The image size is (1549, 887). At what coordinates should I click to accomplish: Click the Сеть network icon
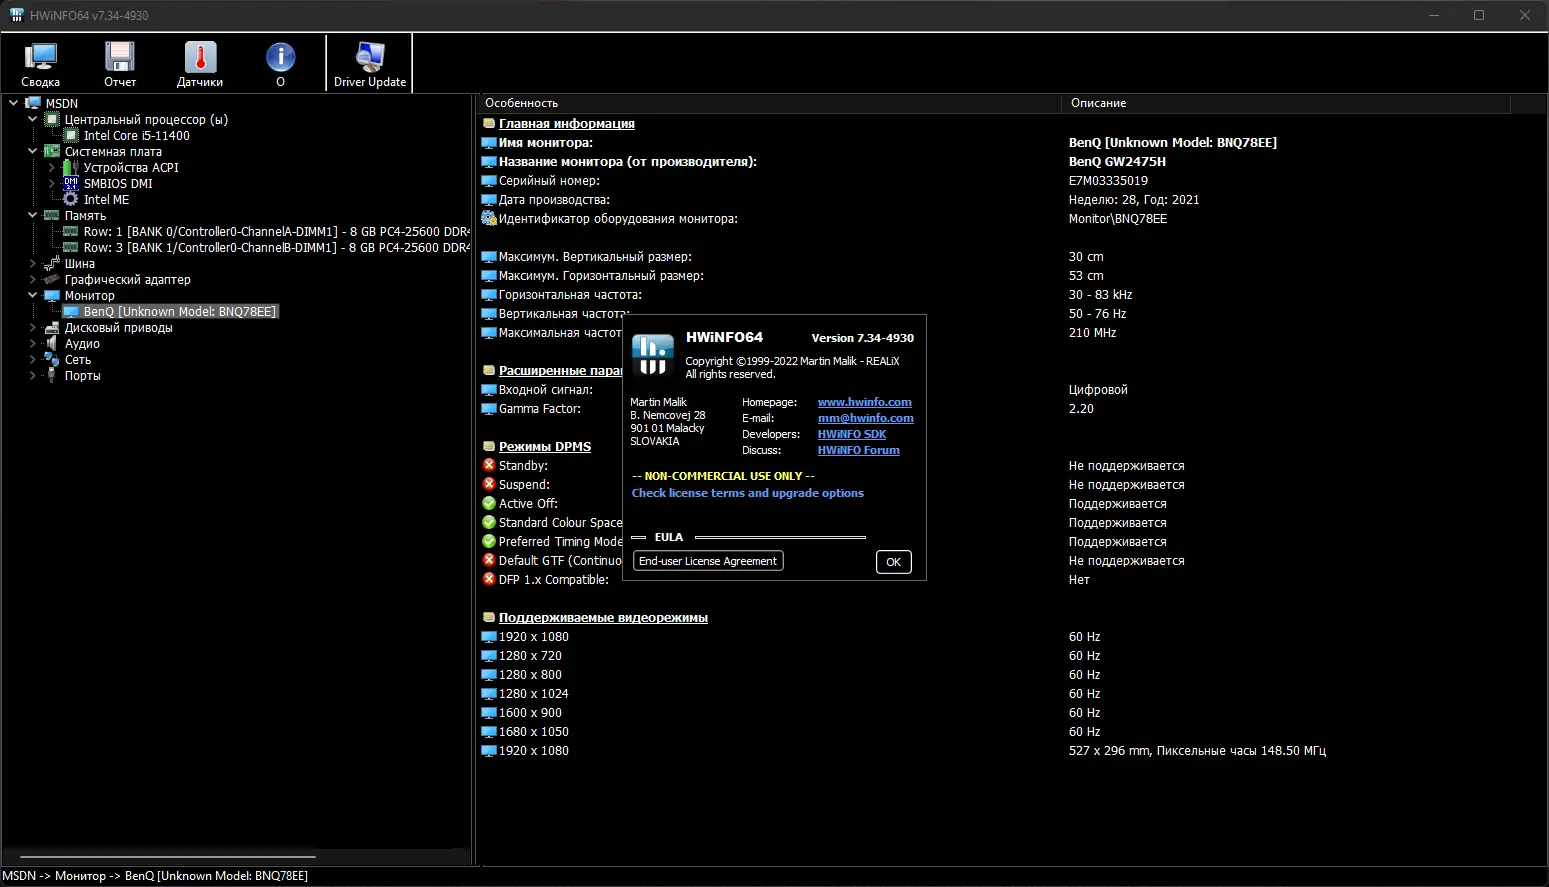click(x=52, y=360)
